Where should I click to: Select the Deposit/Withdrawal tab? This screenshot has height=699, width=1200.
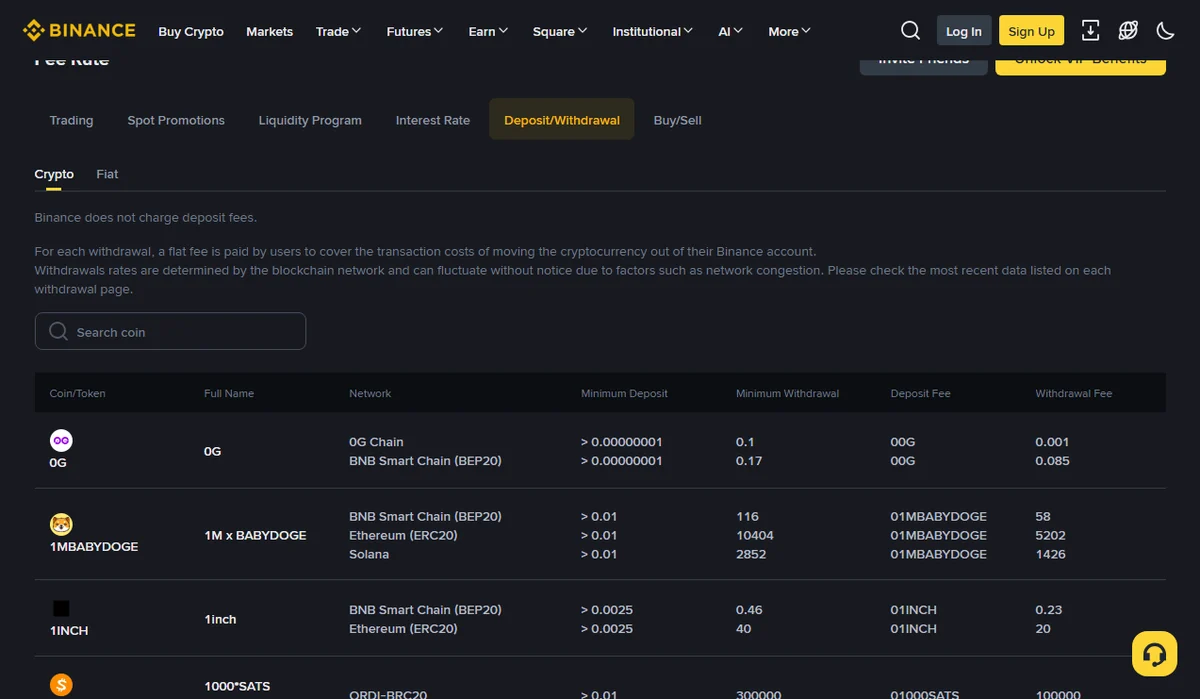(562, 120)
